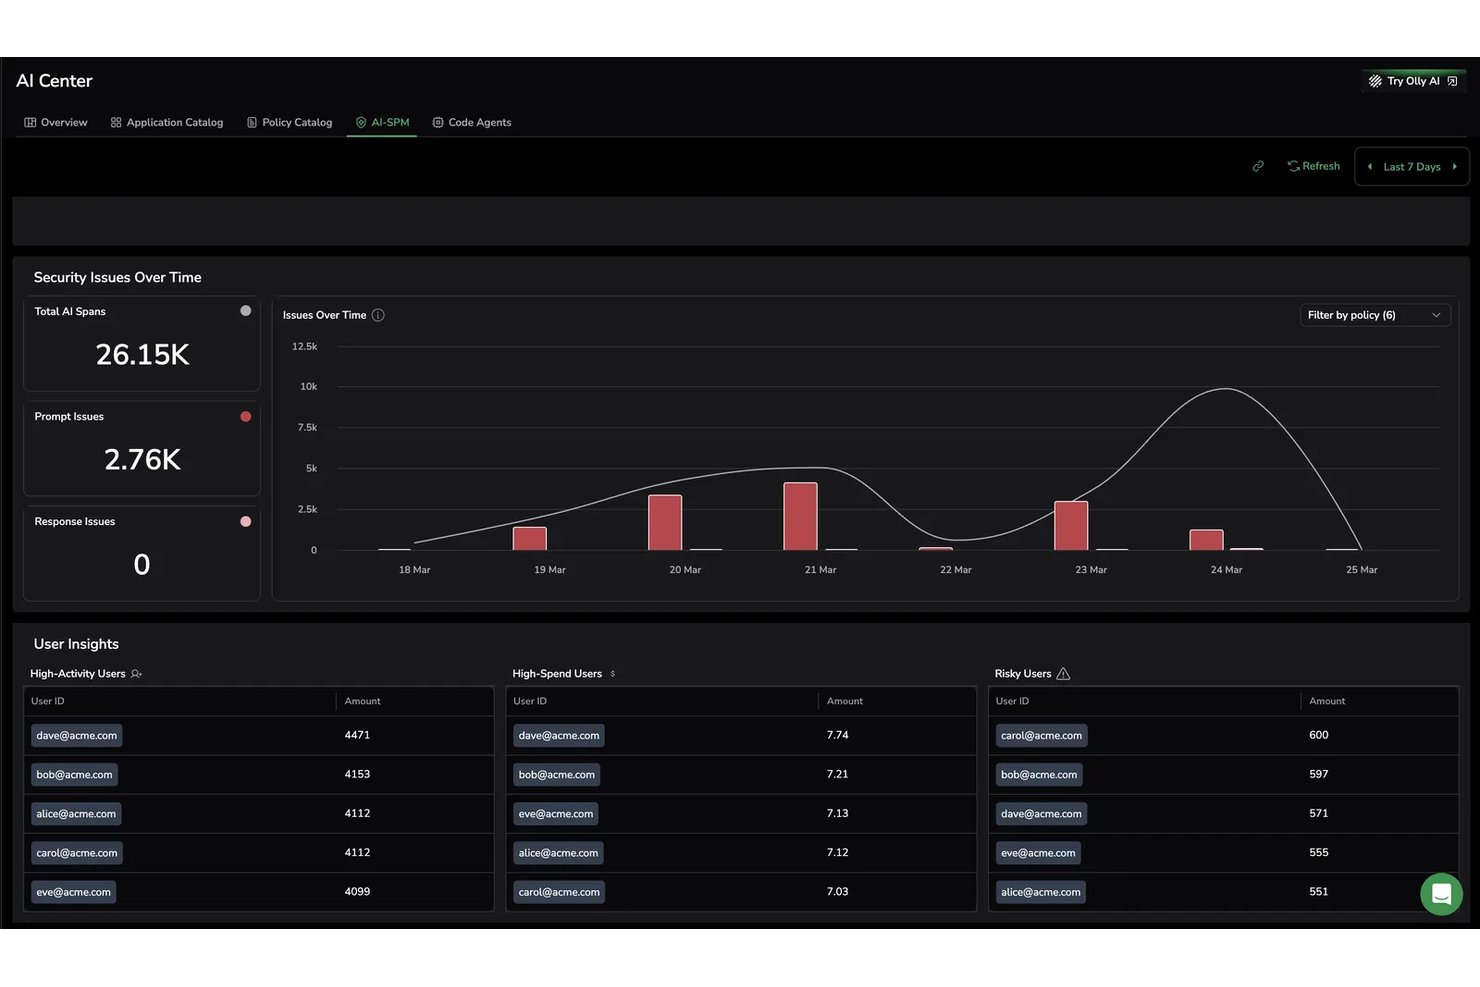The width and height of the screenshot is (1480, 987).
Task: Switch to the Overview tab
Action: tap(56, 122)
